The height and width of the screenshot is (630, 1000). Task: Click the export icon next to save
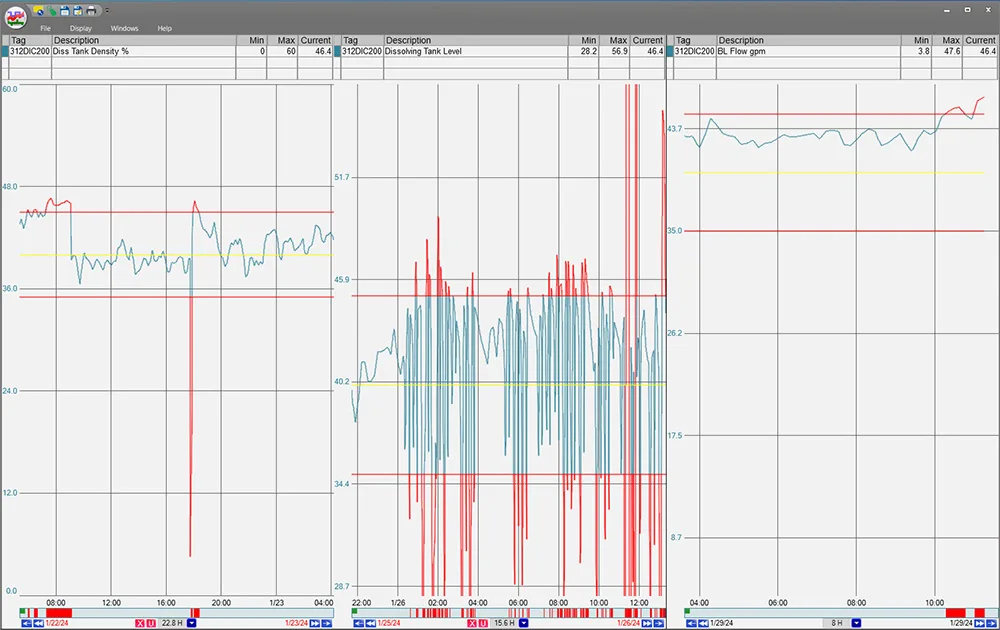(x=78, y=10)
